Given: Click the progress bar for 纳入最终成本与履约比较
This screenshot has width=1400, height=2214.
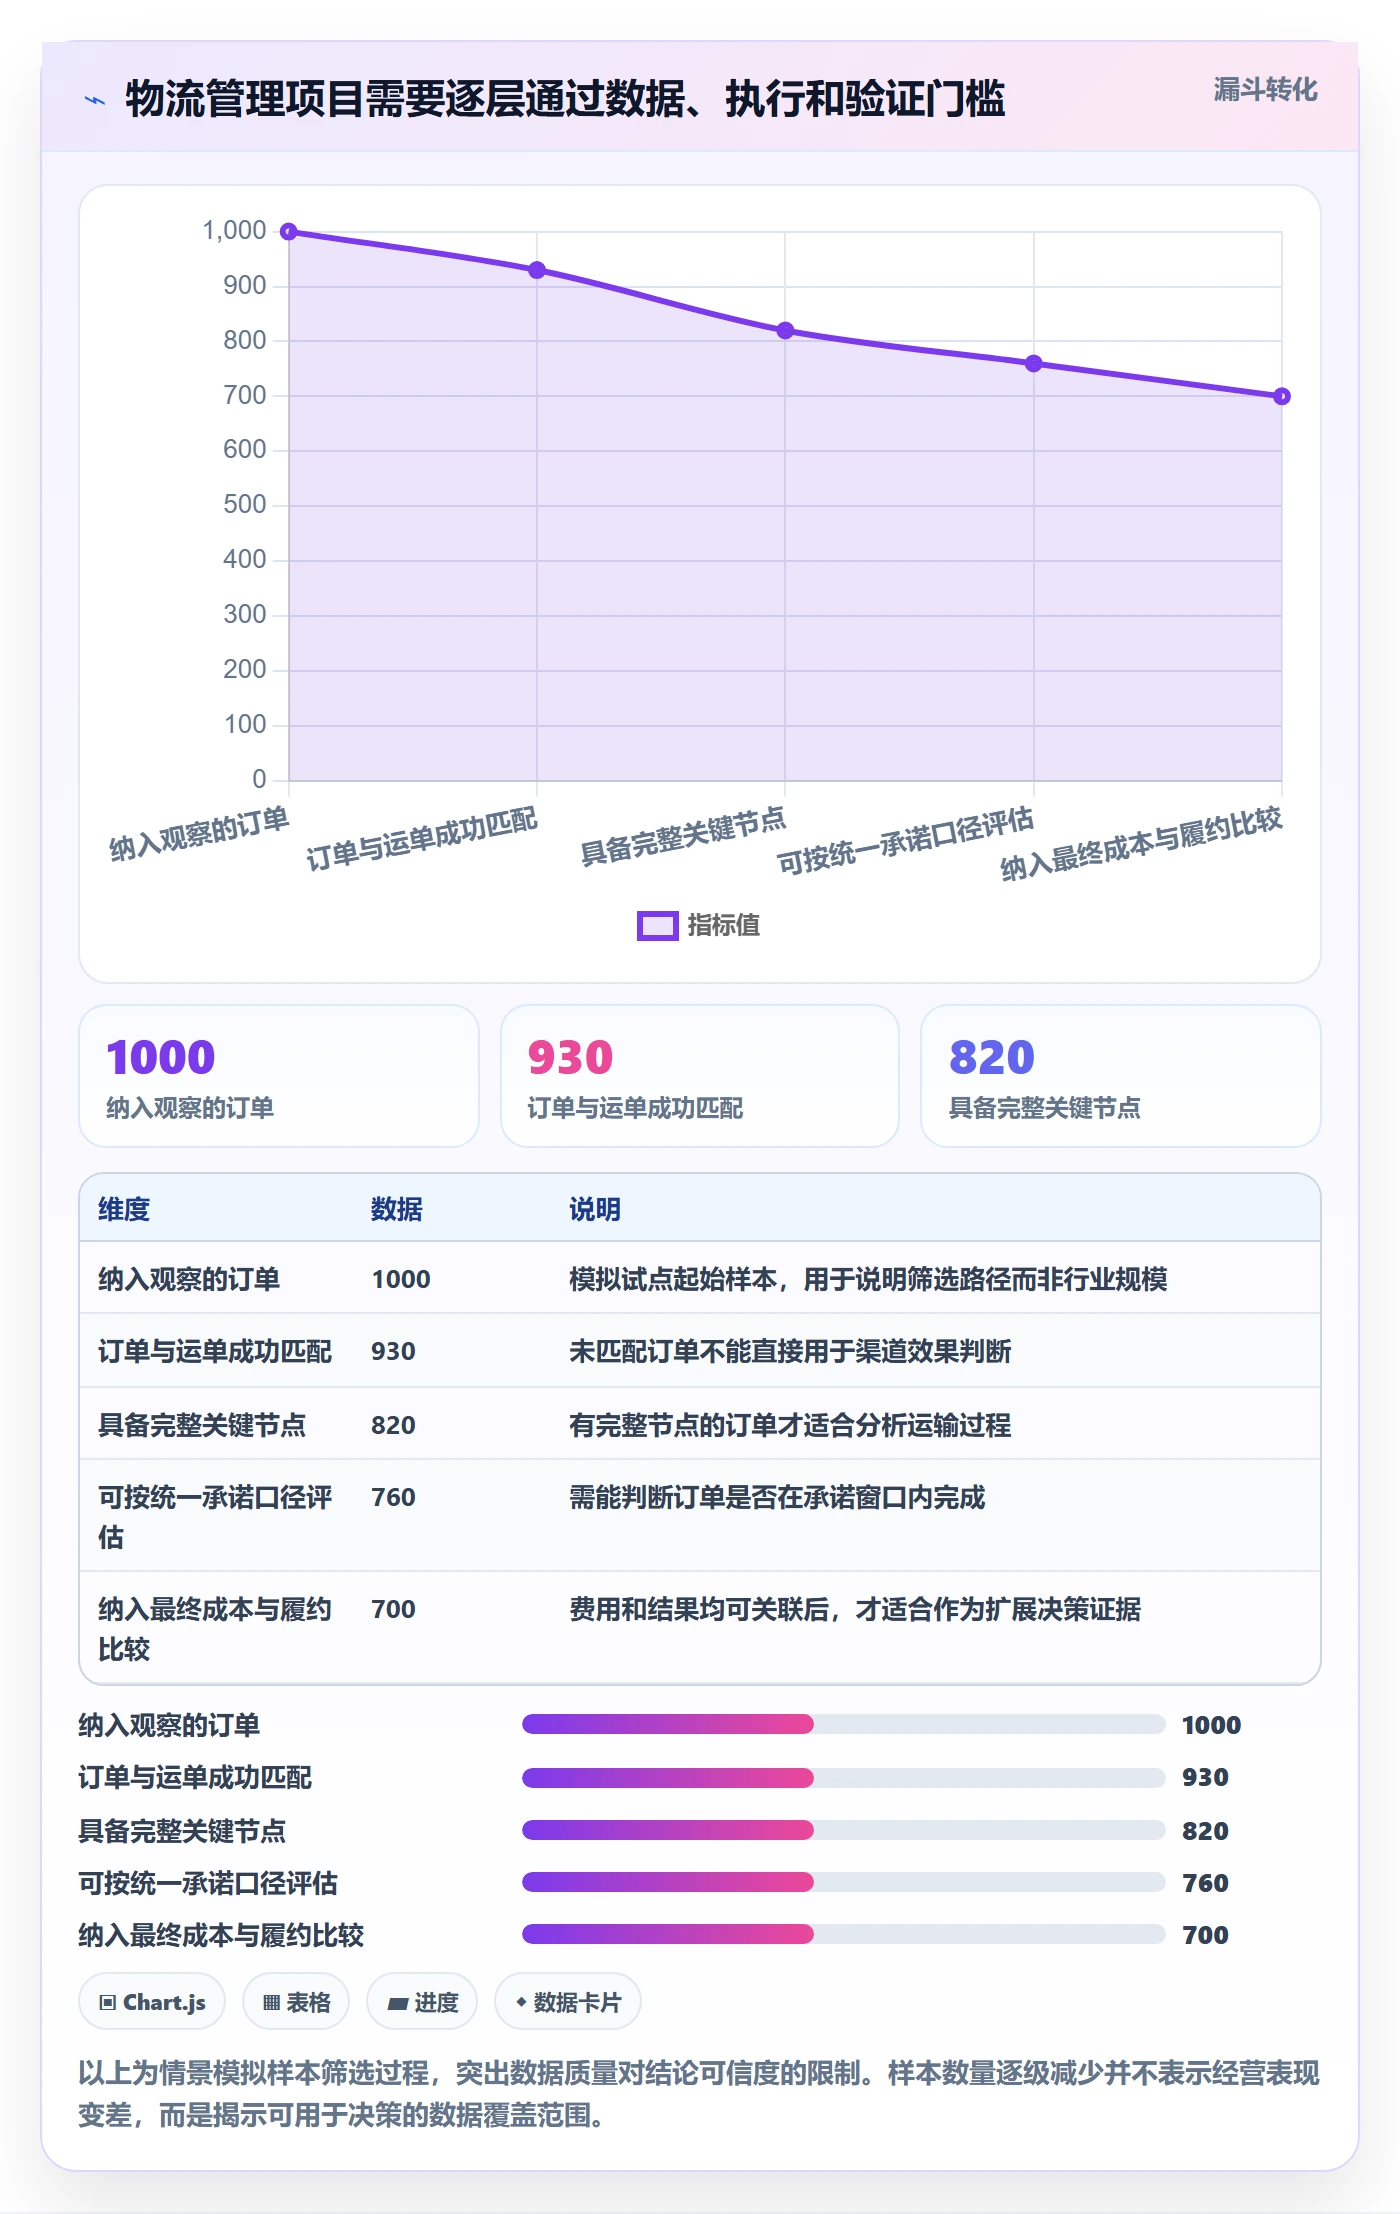Looking at the screenshot, I should point(843,1934).
